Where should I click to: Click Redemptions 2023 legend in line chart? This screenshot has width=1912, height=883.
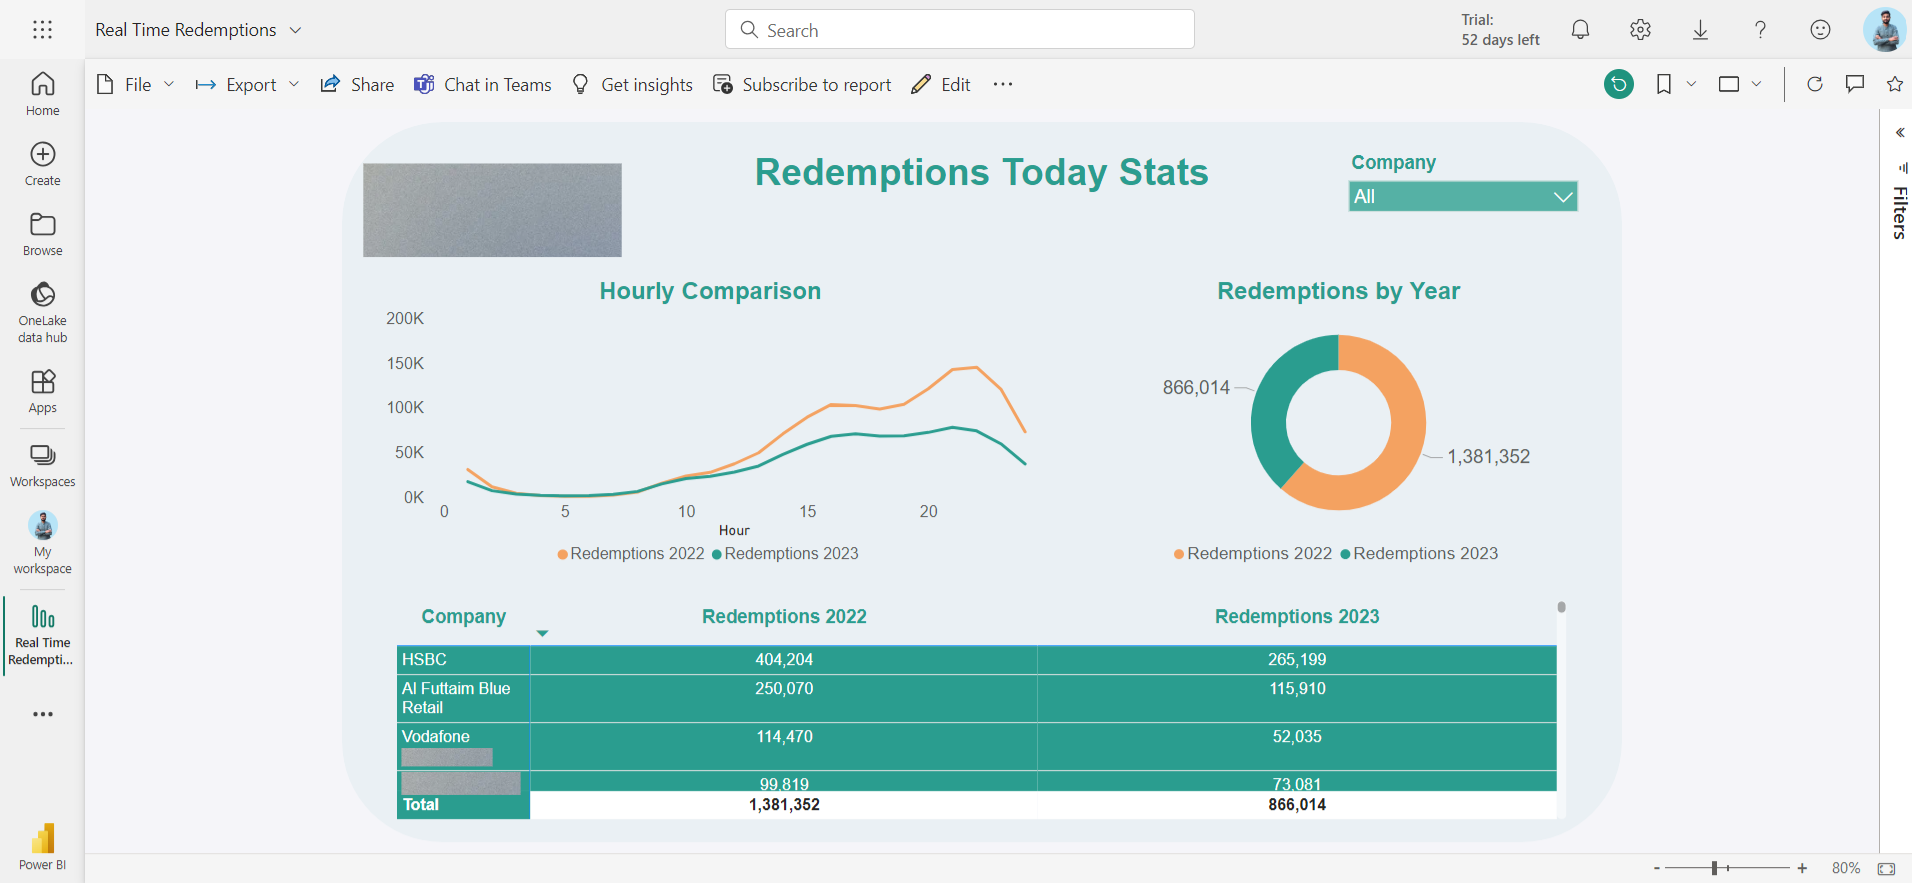(785, 554)
